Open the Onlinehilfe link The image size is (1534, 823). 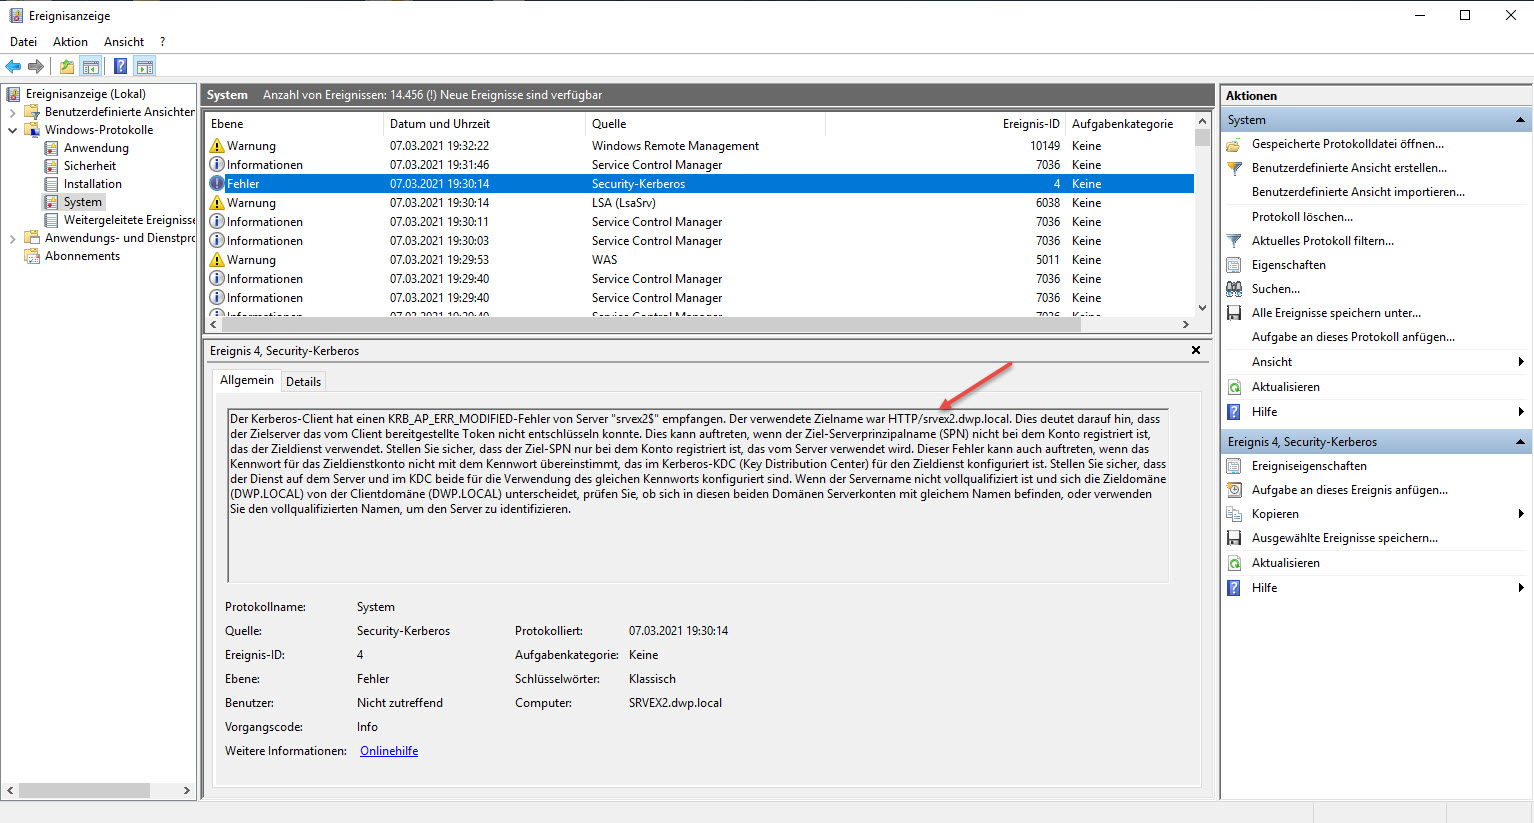pyautogui.click(x=389, y=751)
